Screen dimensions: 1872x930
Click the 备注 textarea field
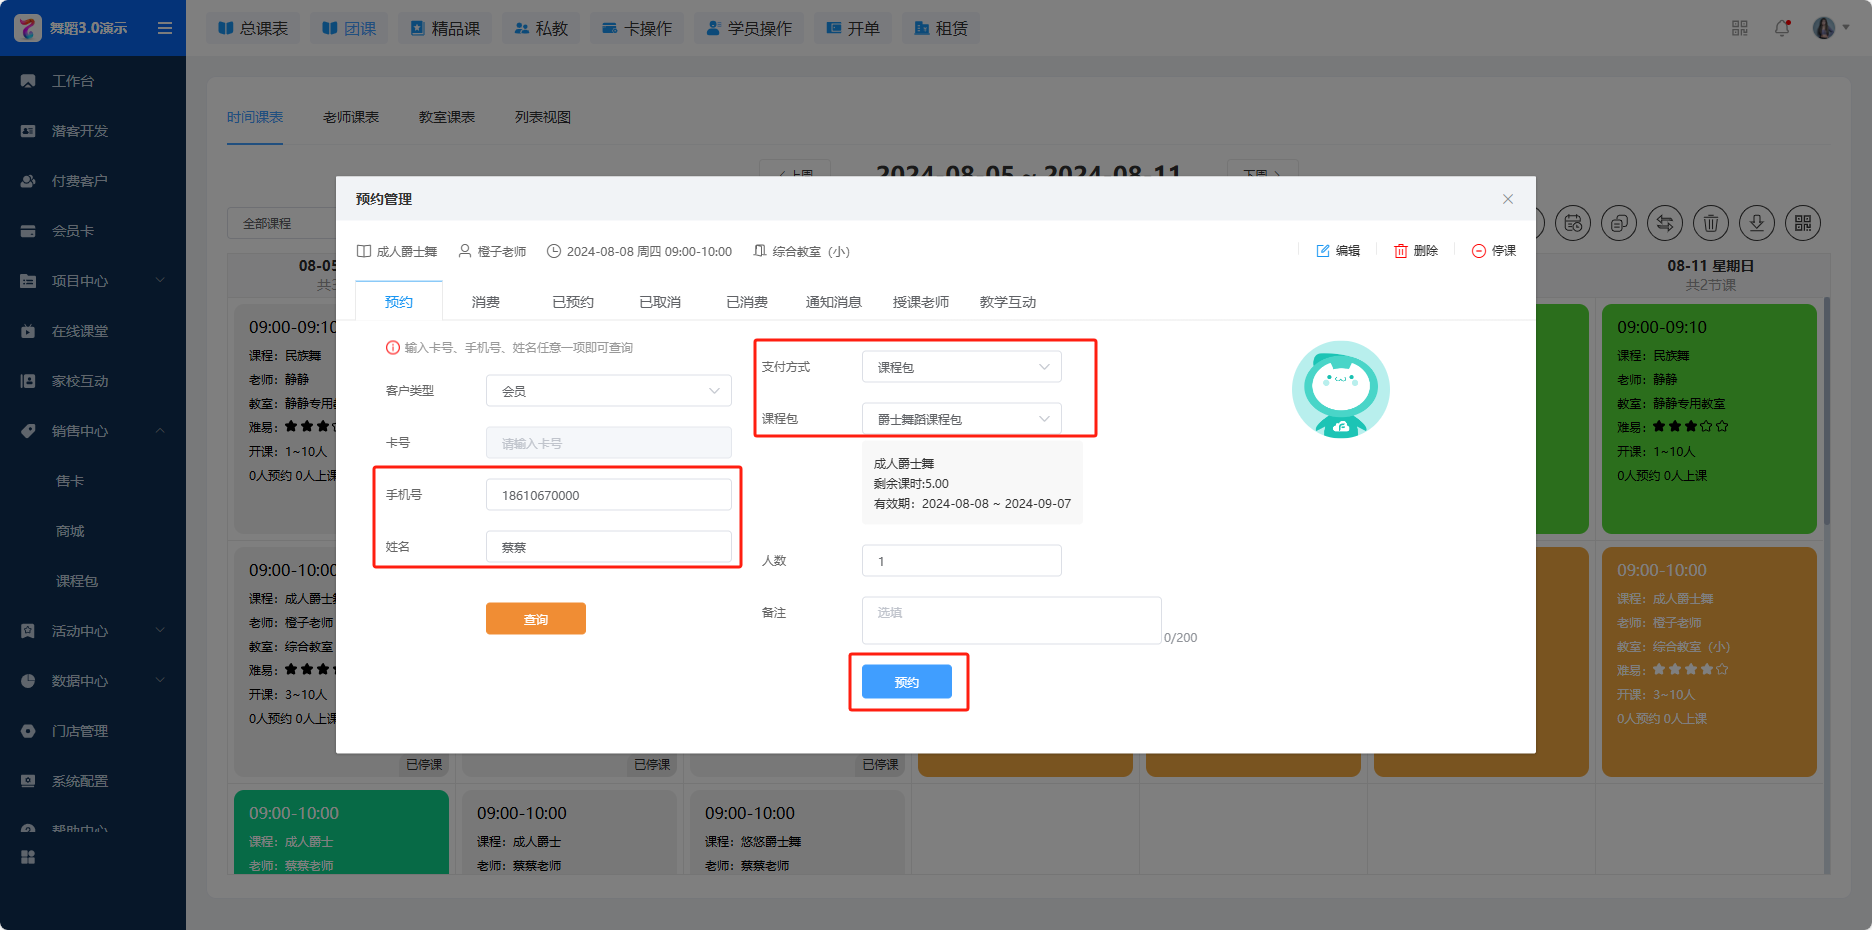[x=1011, y=620]
